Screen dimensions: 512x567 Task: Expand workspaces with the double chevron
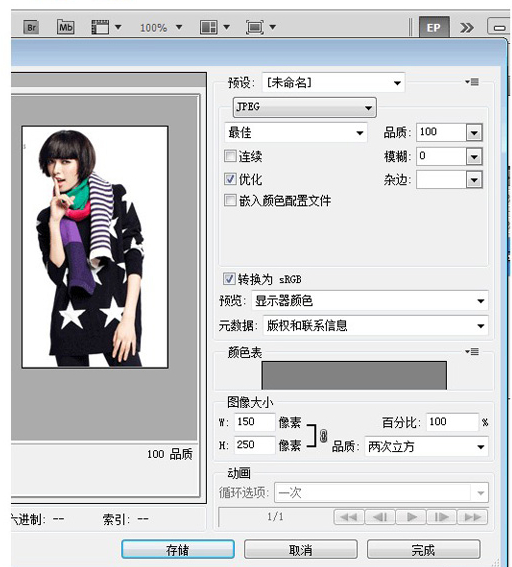[x=466, y=27]
